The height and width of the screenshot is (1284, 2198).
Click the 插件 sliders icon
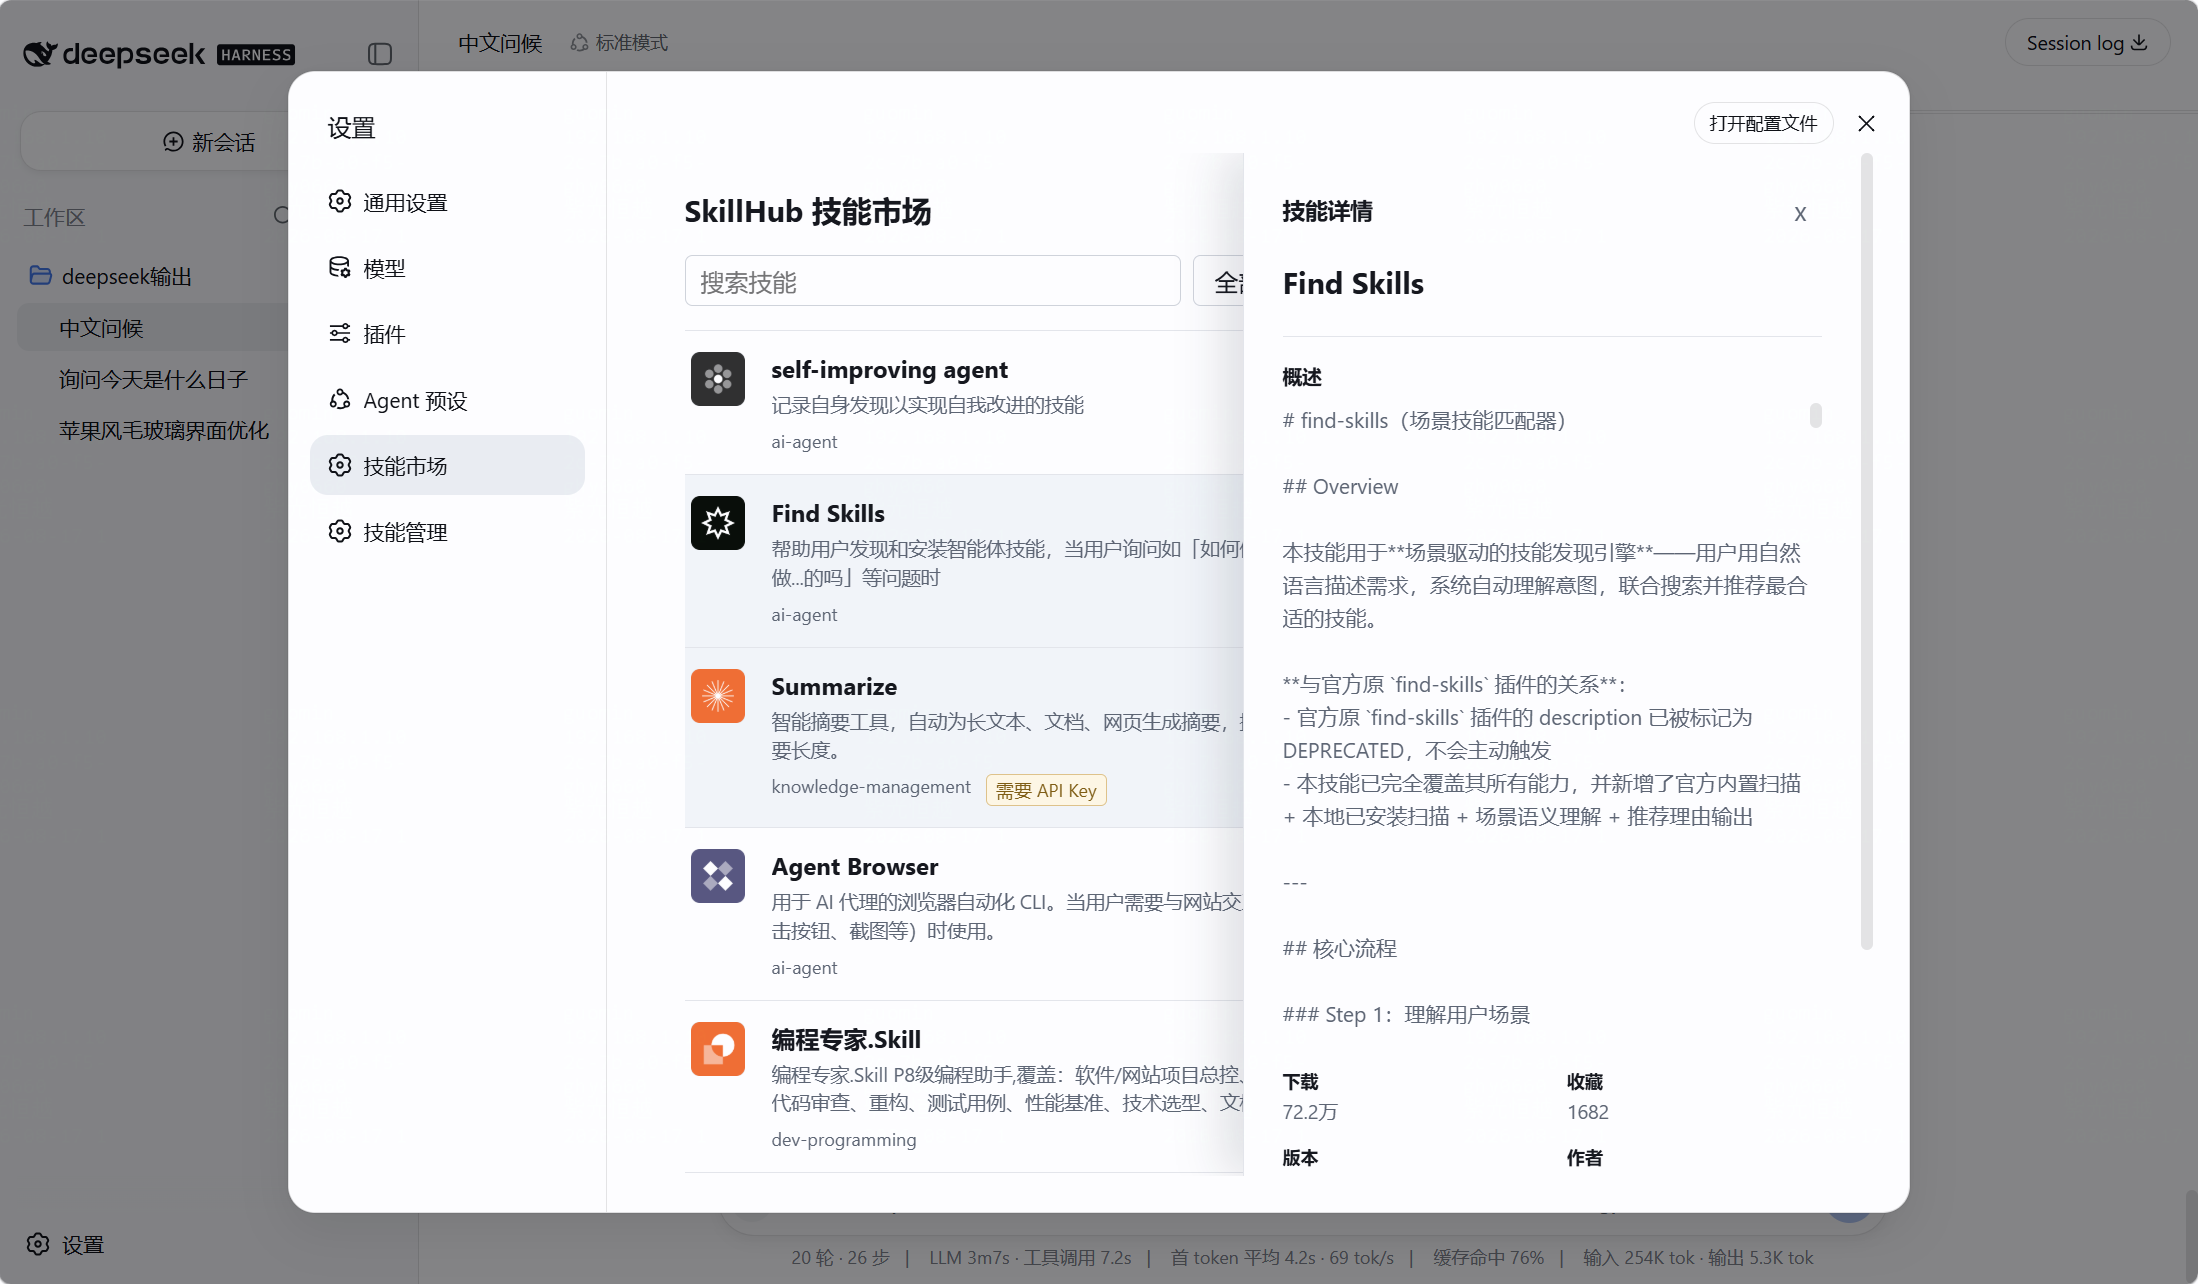pyautogui.click(x=340, y=333)
